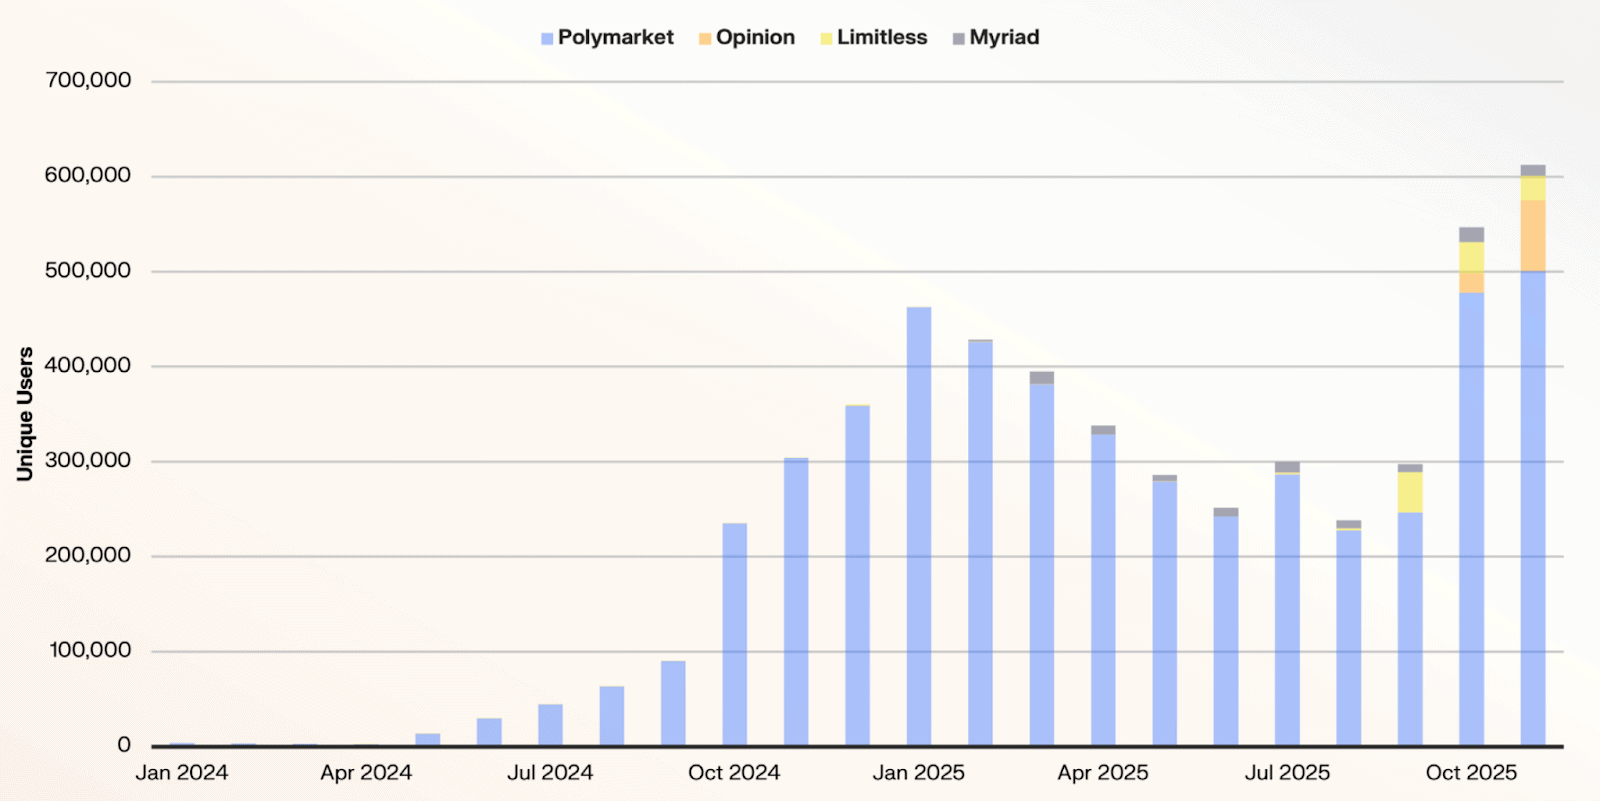The height and width of the screenshot is (801, 1600).
Task: Click the Oct 2025 x-axis label
Action: click(1470, 773)
